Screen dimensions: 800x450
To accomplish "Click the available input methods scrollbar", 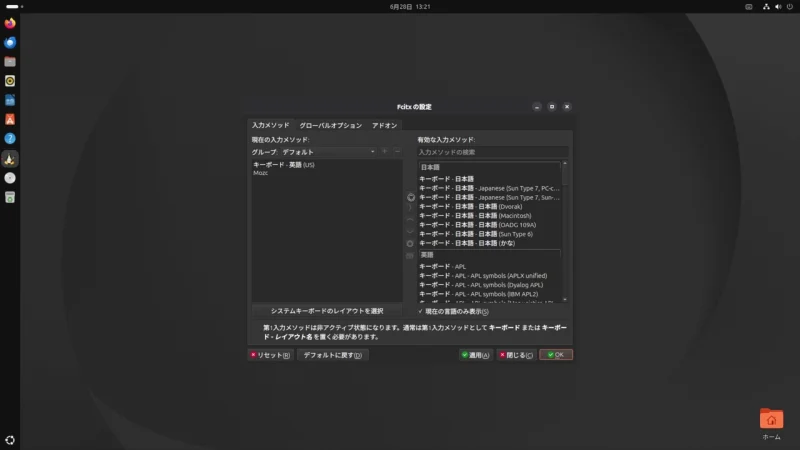I will coord(565,231).
